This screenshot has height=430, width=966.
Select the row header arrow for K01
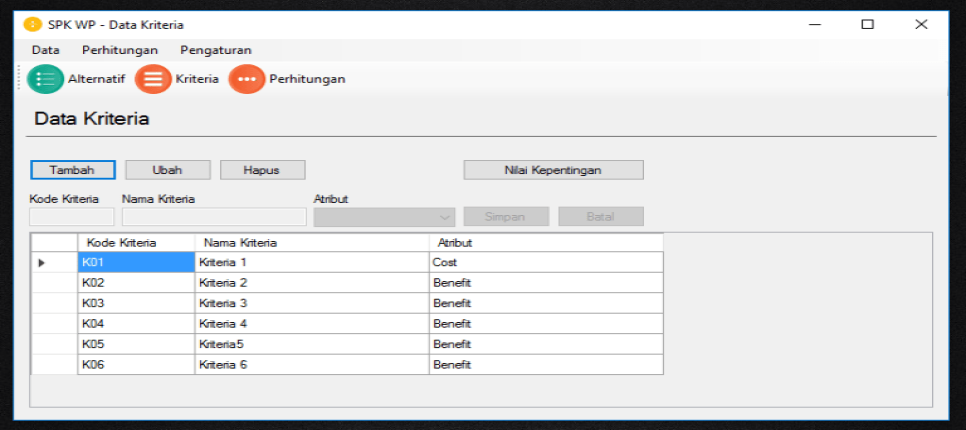54,262
